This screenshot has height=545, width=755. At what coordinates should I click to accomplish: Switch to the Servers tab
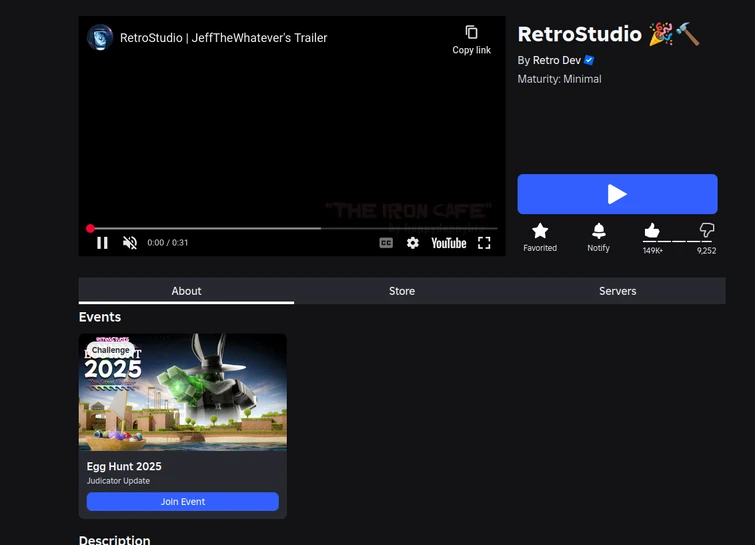[618, 291]
